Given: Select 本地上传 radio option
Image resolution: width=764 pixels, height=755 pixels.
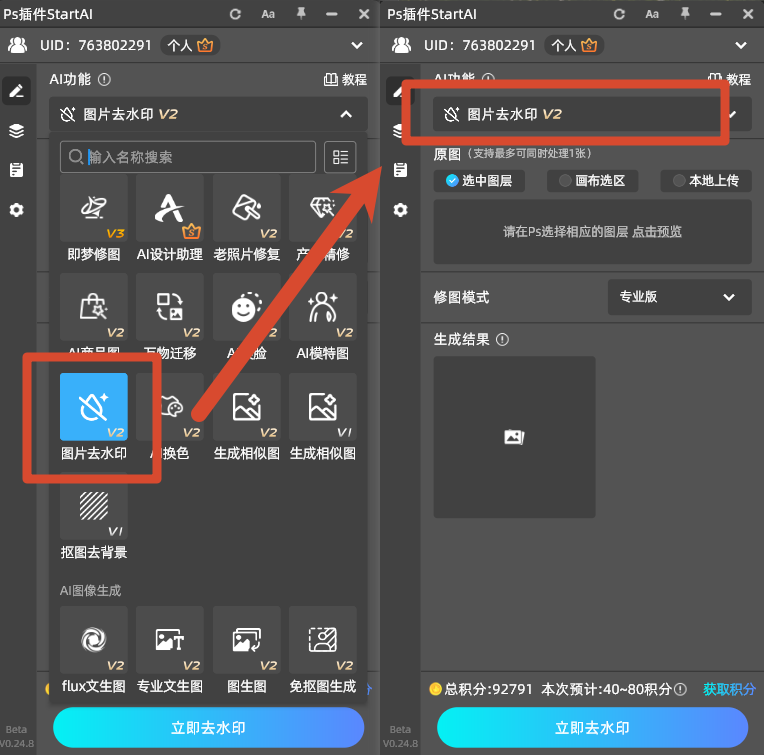Looking at the screenshot, I should pos(706,181).
